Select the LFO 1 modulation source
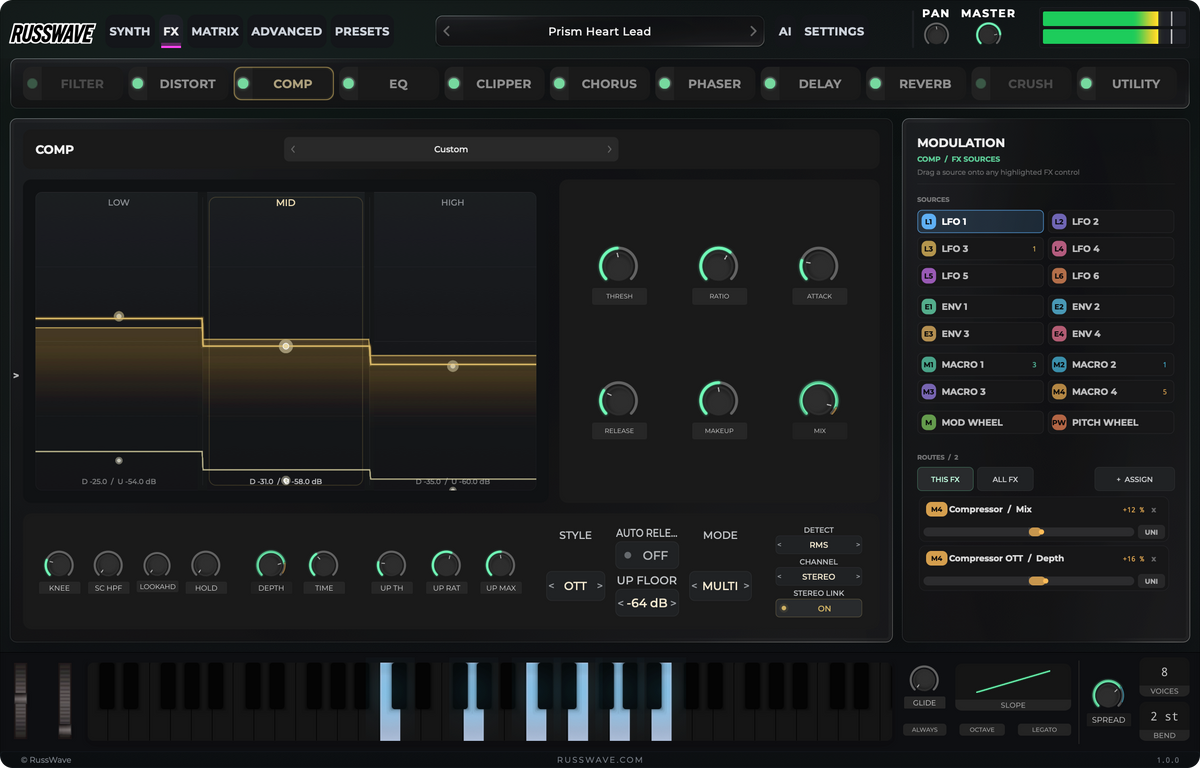Image resolution: width=1200 pixels, height=768 pixels. tap(980, 221)
